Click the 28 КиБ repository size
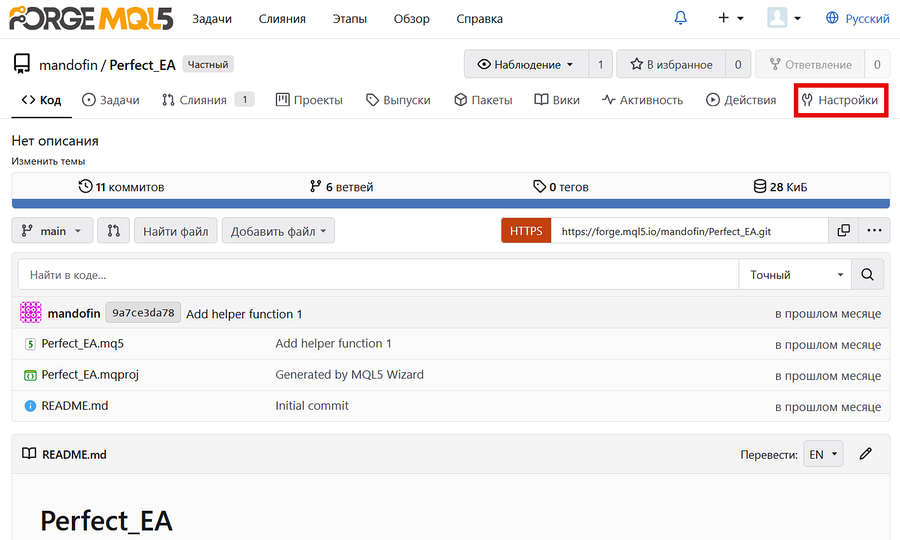Image resolution: width=900 pixels, height=540 pixels. tap(780, 187)
